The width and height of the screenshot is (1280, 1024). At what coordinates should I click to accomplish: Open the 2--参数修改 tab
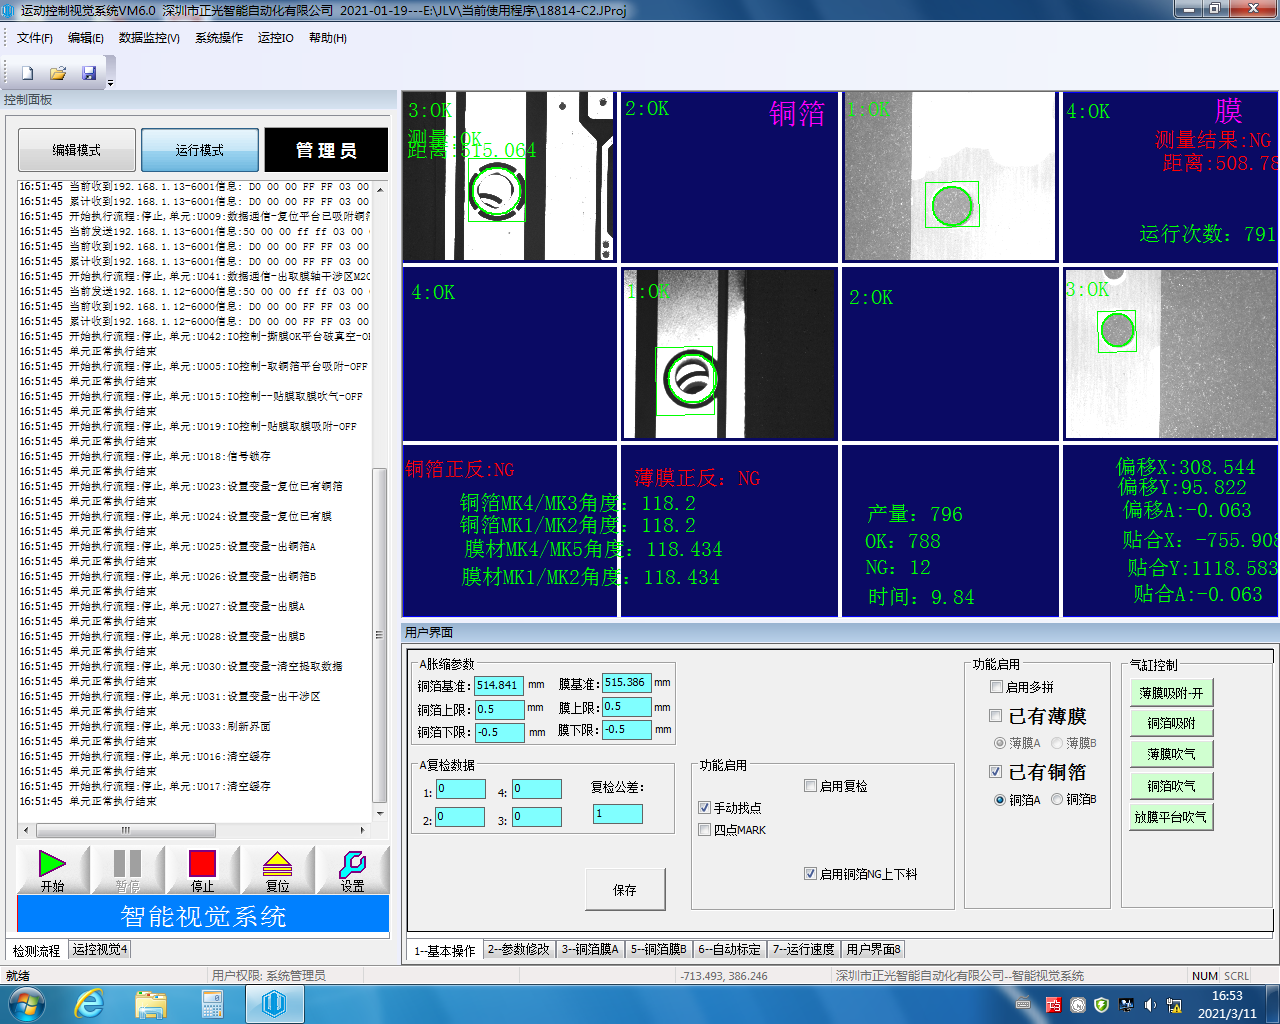519,949
